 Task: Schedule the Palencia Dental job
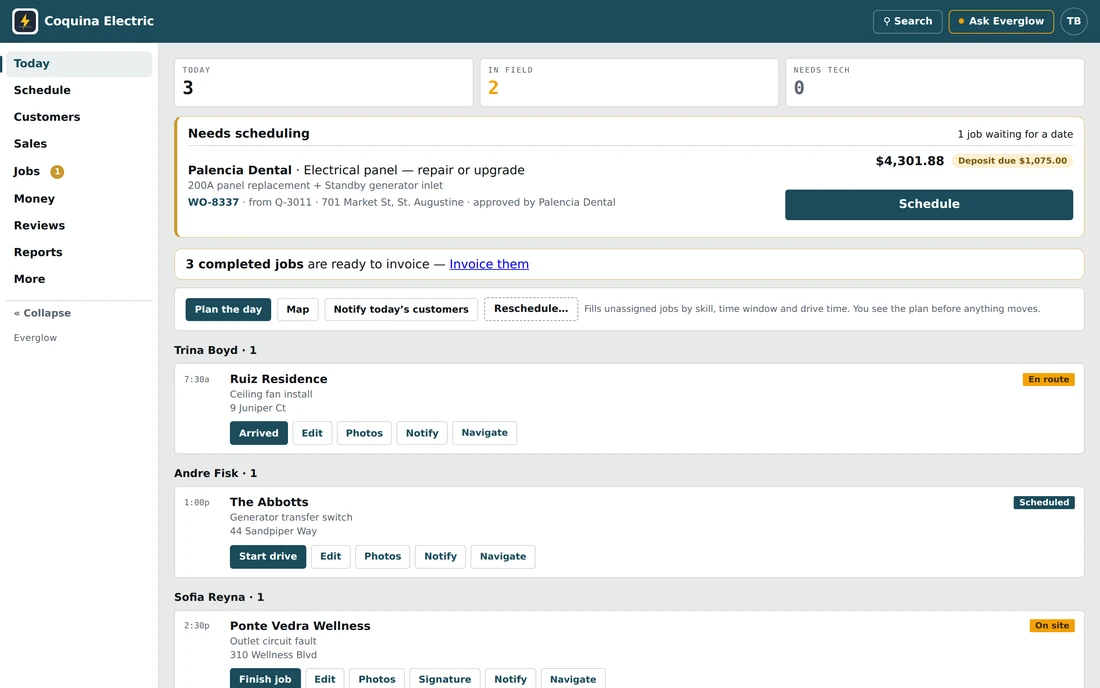[x=929, y=204]
